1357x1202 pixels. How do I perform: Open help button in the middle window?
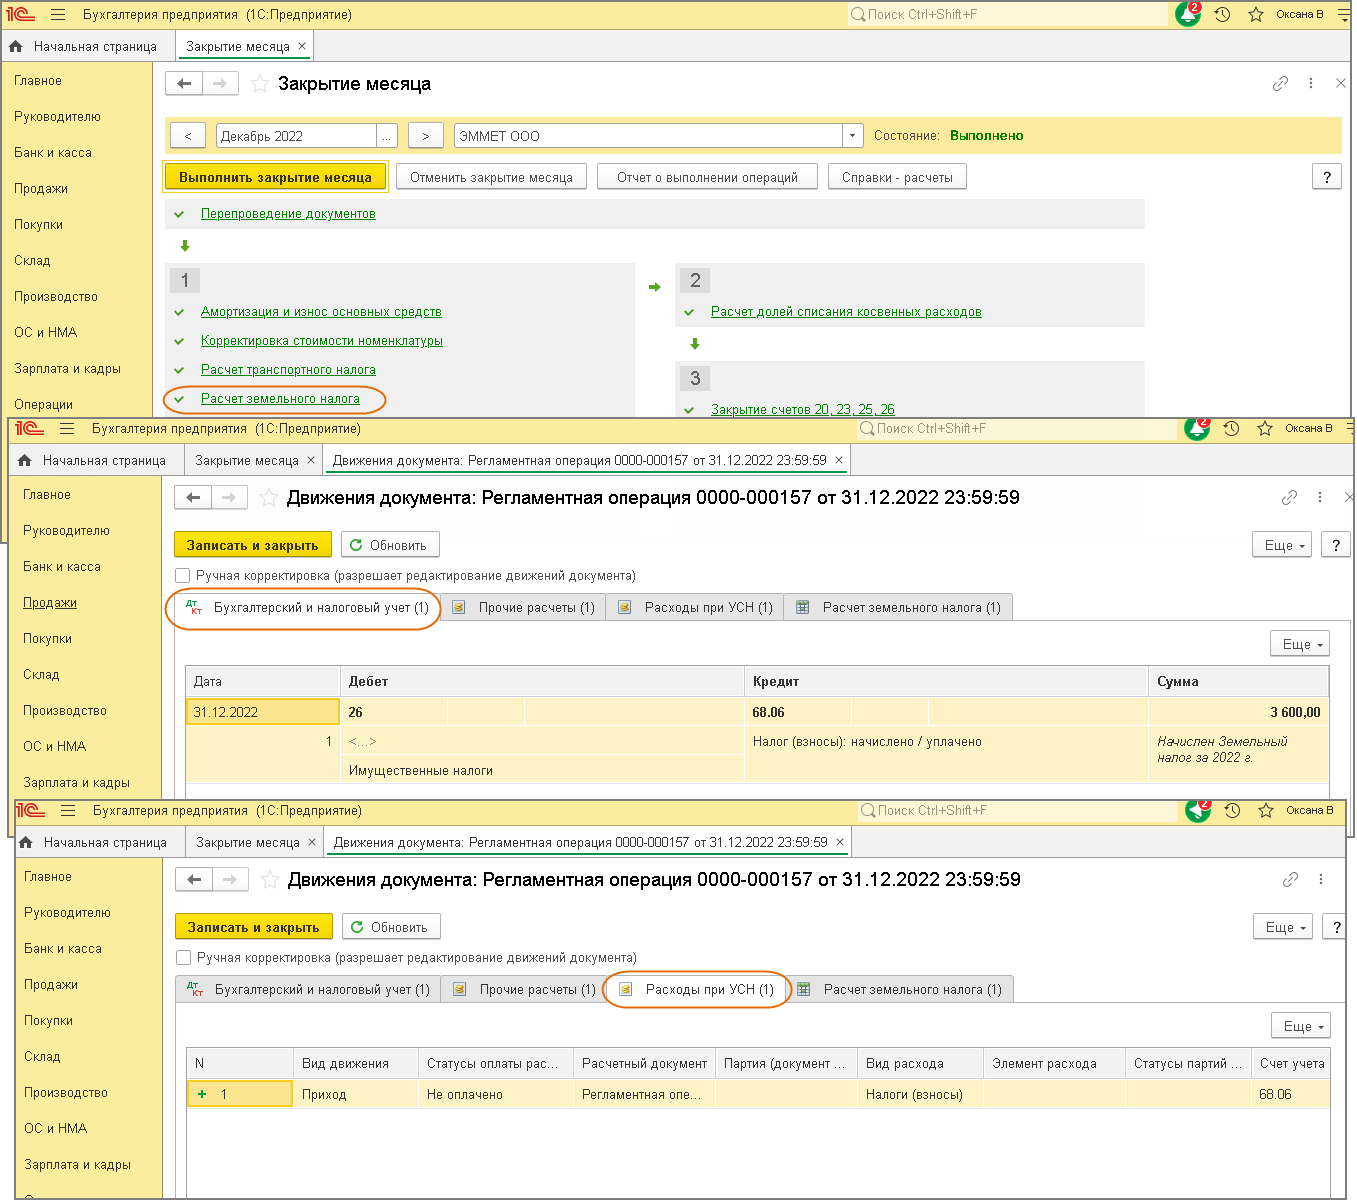pyautogui.click(x=1335, y=545)
